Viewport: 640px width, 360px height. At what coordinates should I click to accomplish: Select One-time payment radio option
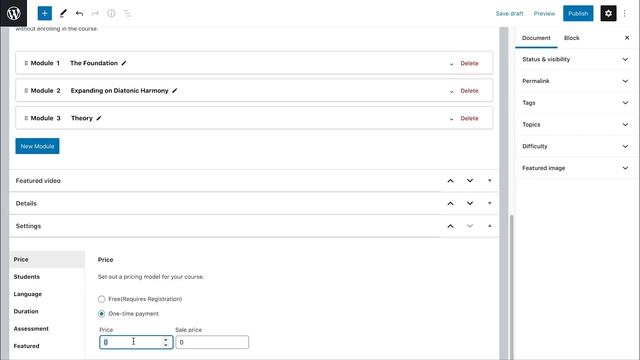pos(101,314)
